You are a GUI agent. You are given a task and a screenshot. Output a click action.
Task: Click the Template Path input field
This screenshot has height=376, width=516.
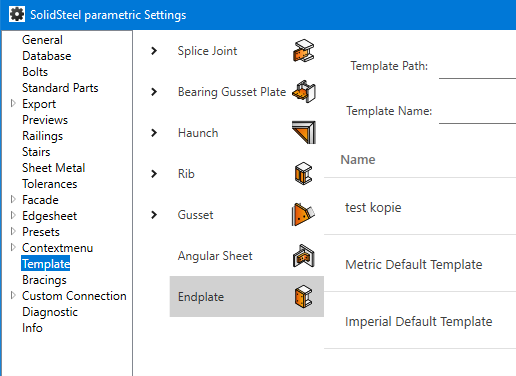click(x=477, y=68)
